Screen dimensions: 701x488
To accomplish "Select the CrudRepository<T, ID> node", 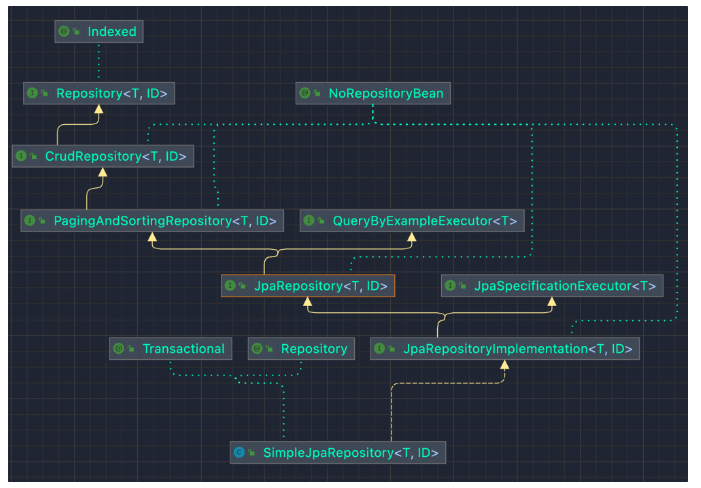I will pyautogui.click(x=103, y=156).
